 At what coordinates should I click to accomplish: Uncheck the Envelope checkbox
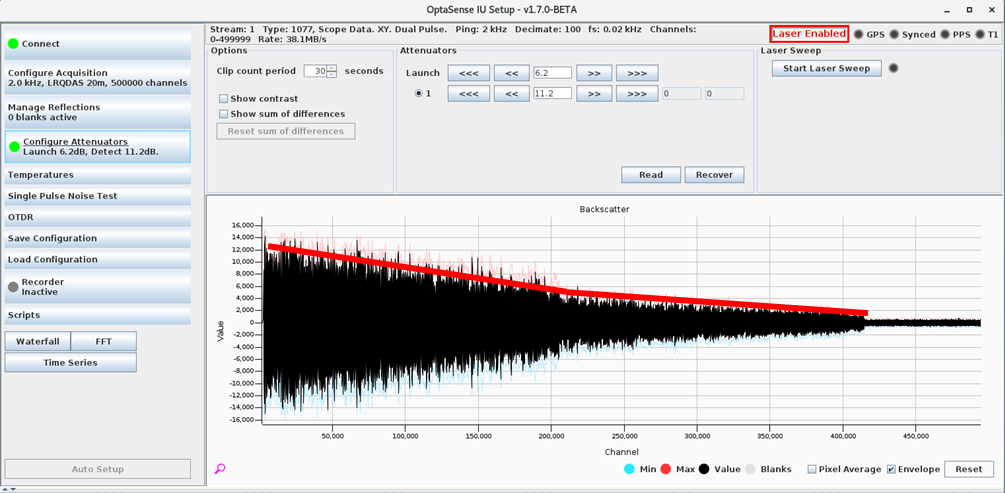891,469
